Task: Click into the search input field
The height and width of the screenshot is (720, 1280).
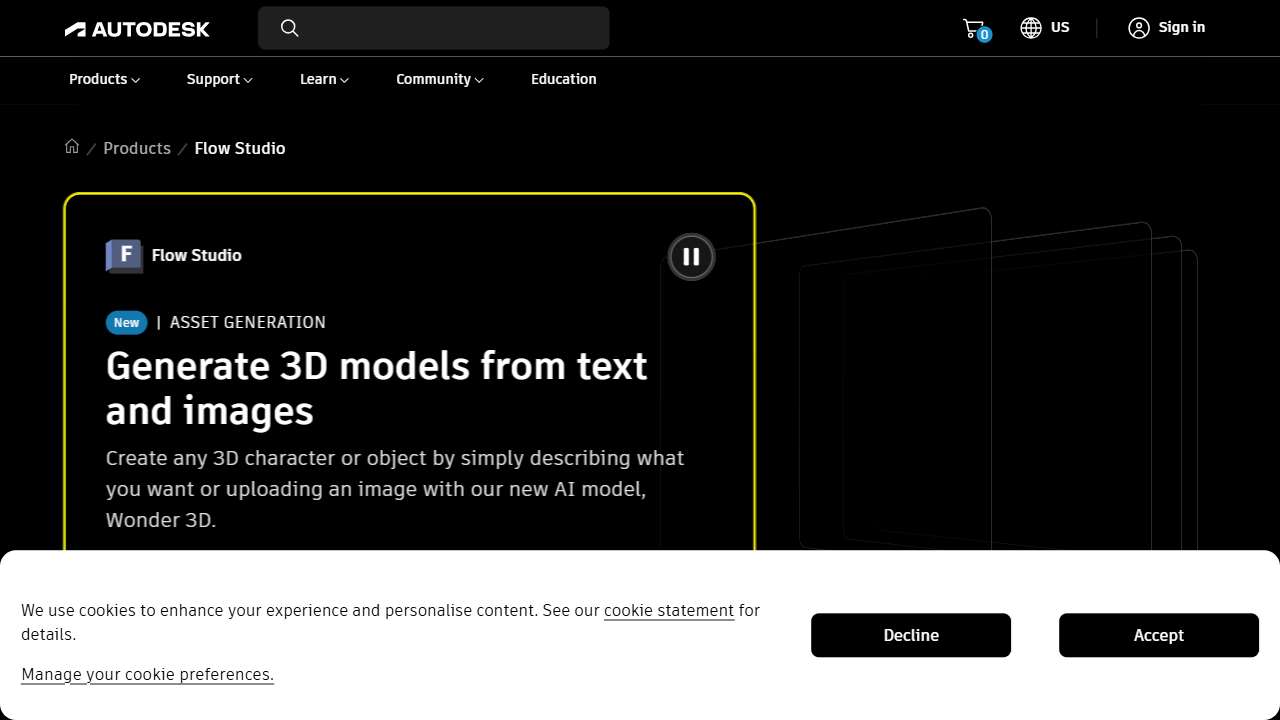Action: [450, 28]
